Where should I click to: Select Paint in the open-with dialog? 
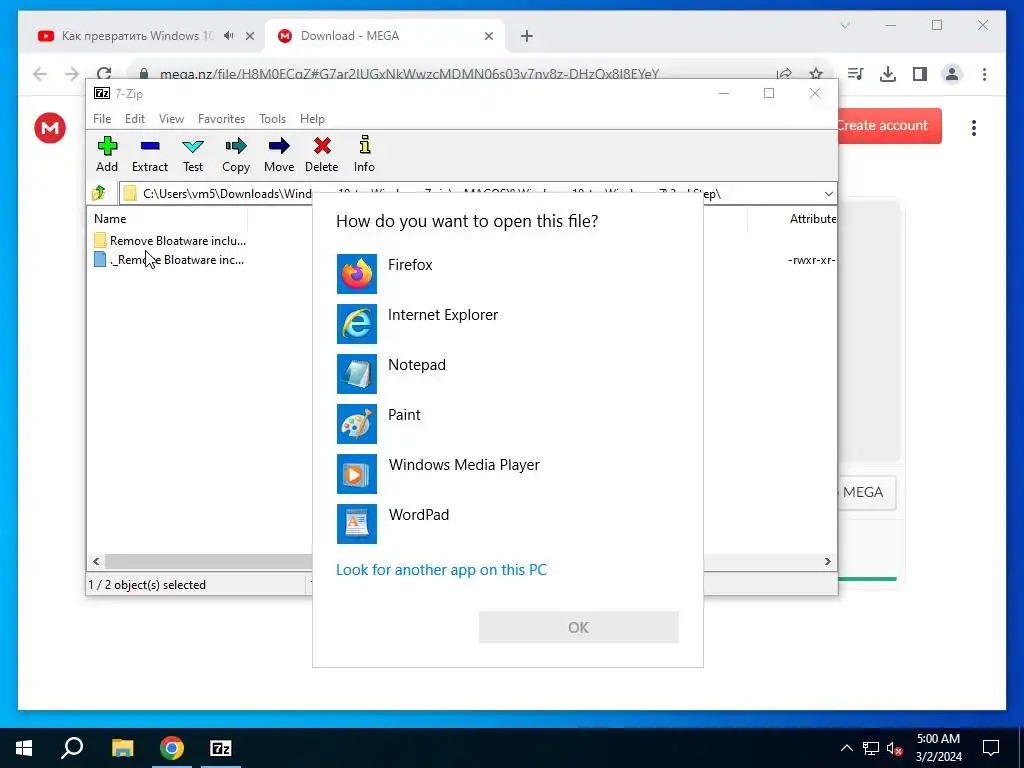(x=507, y=424)
